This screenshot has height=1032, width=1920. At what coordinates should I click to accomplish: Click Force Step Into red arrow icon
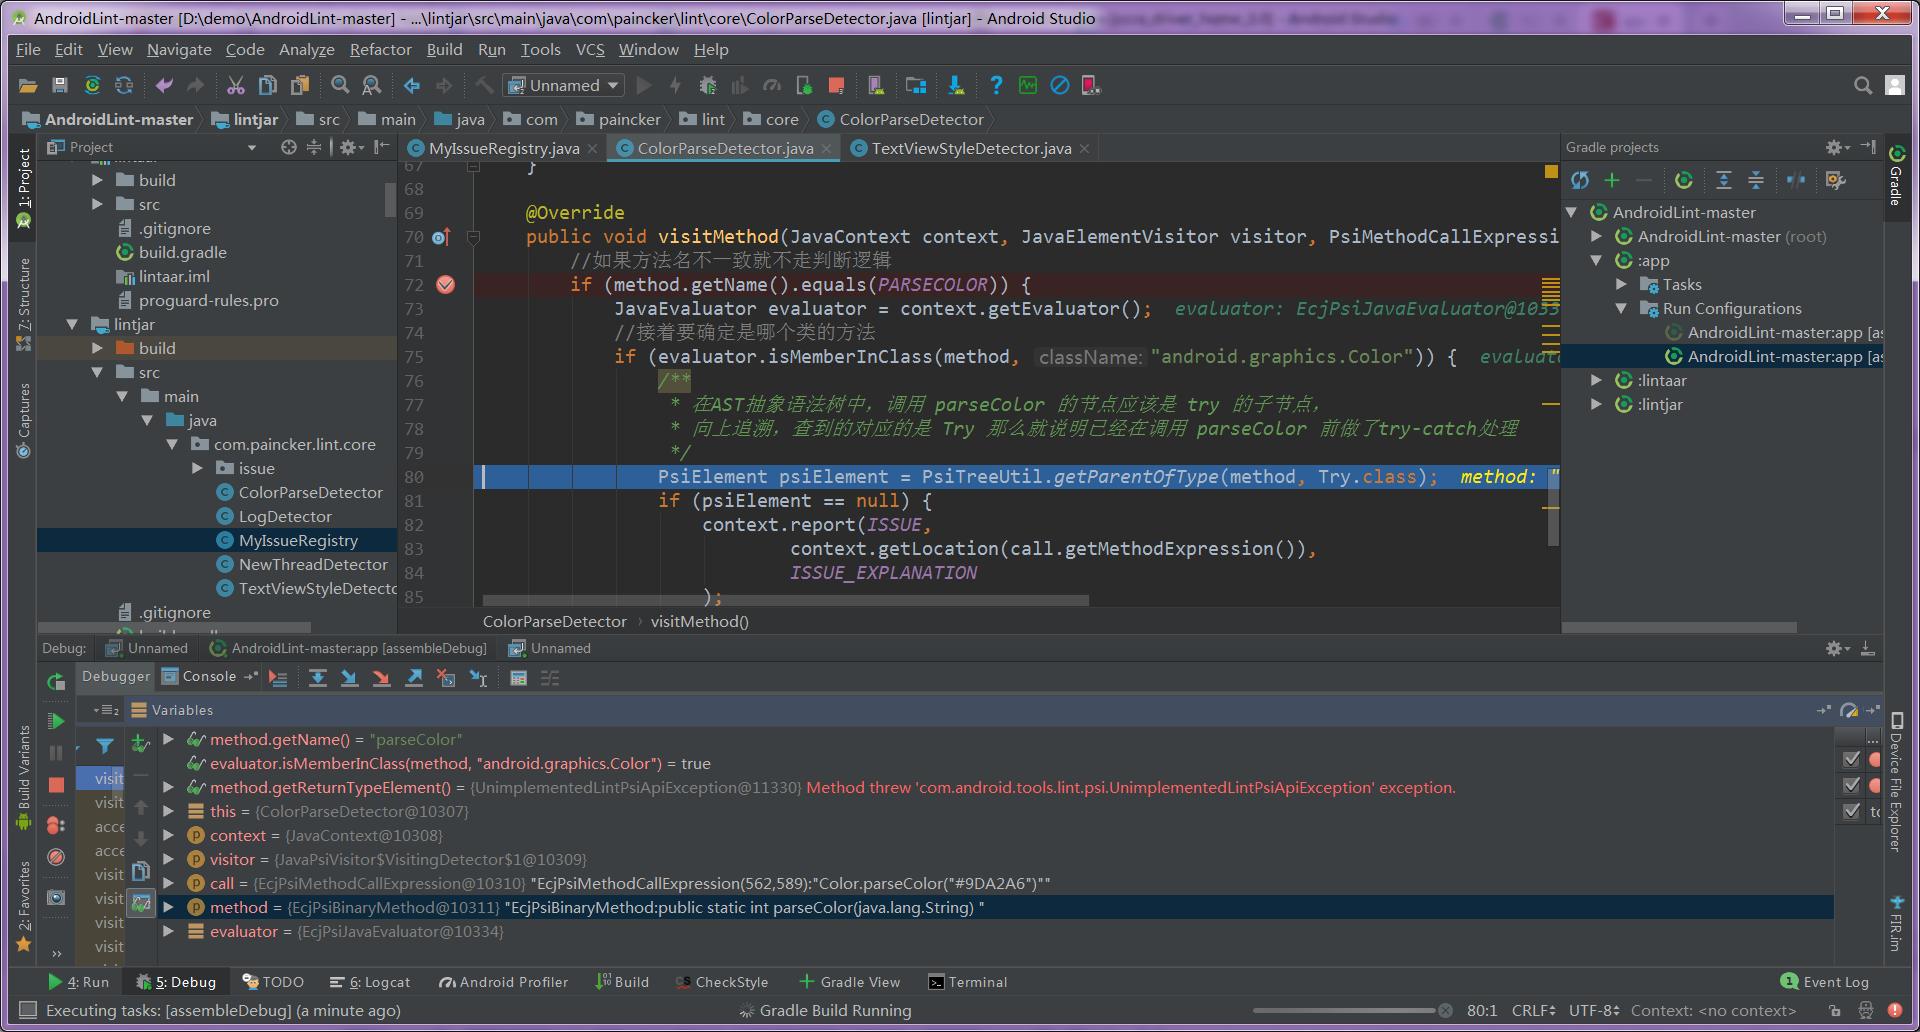[381, 678]
